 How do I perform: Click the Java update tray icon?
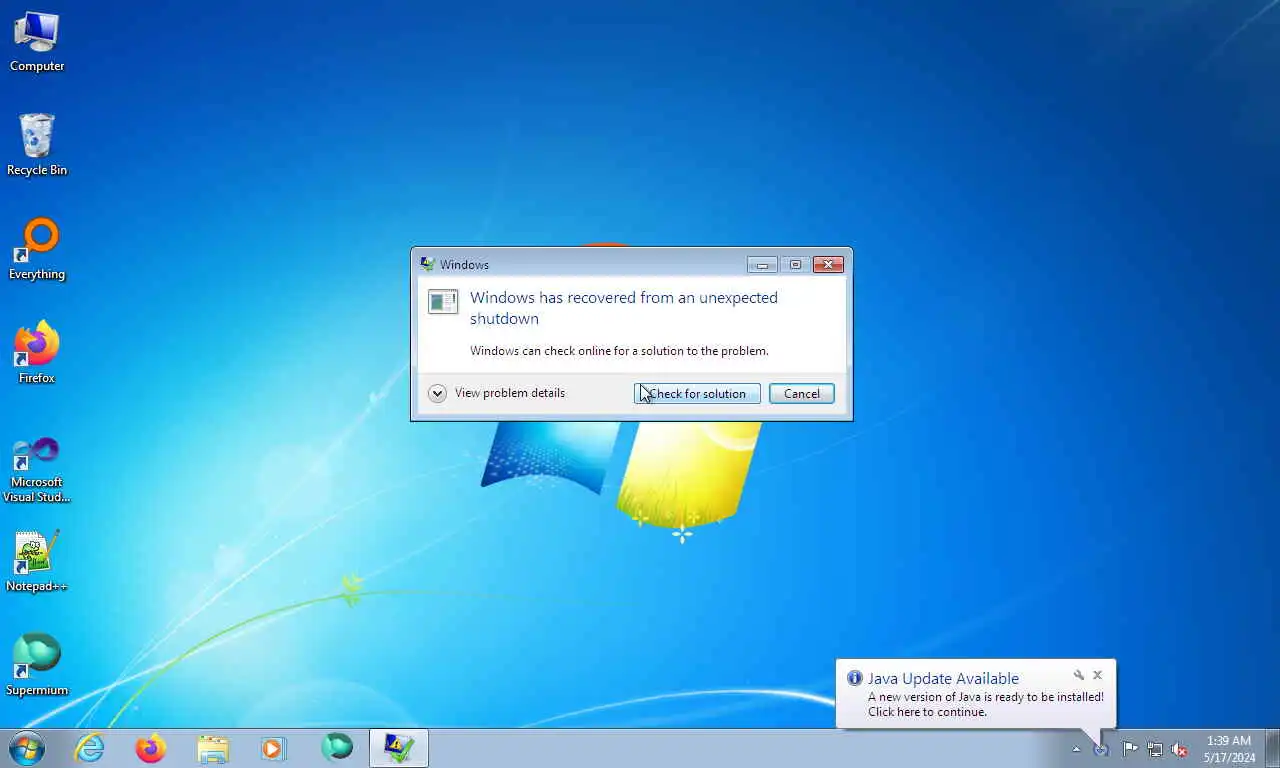1101,749
